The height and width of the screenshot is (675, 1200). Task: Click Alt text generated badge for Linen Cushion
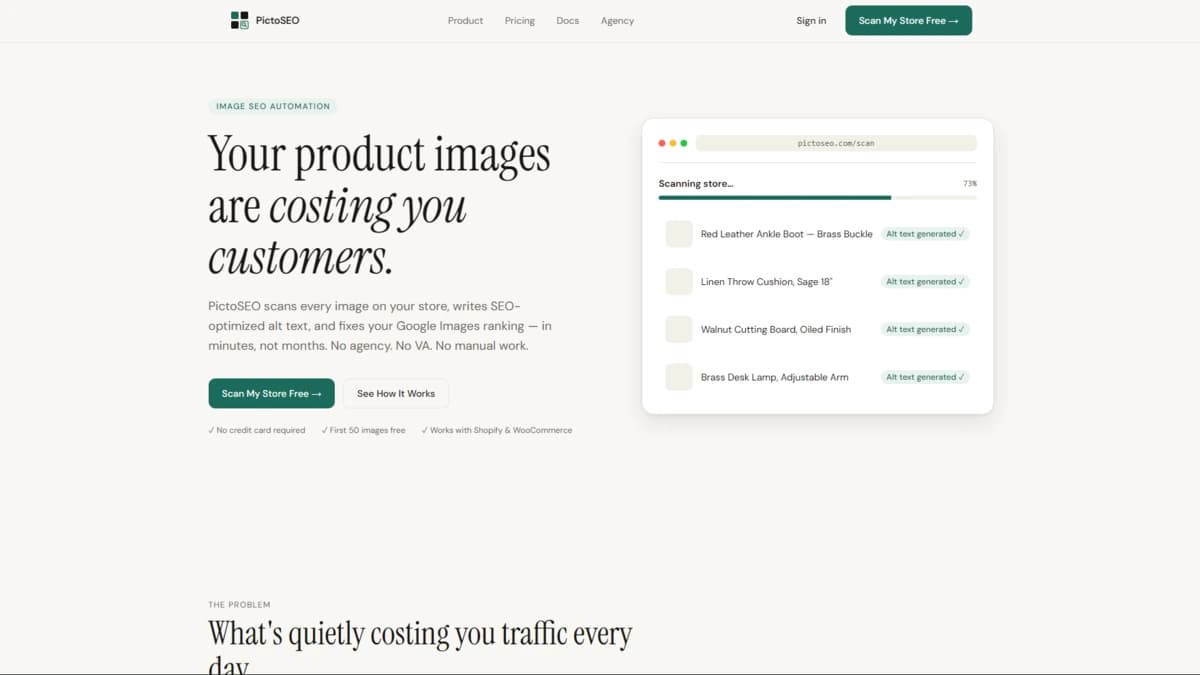click(925, 282)
